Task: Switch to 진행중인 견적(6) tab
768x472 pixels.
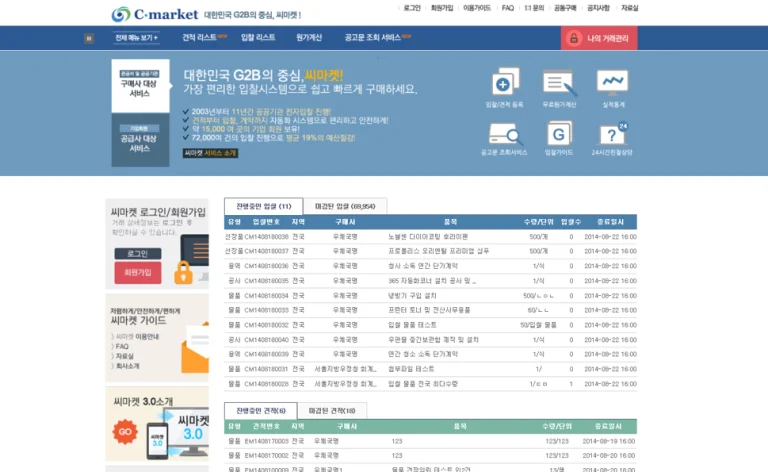Action: pyautogui.click(x=261, y=411)
